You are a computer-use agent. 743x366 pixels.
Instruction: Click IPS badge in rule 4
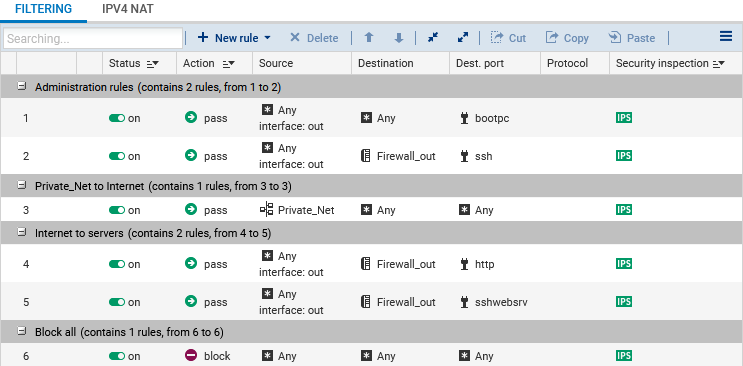(624, 264)
